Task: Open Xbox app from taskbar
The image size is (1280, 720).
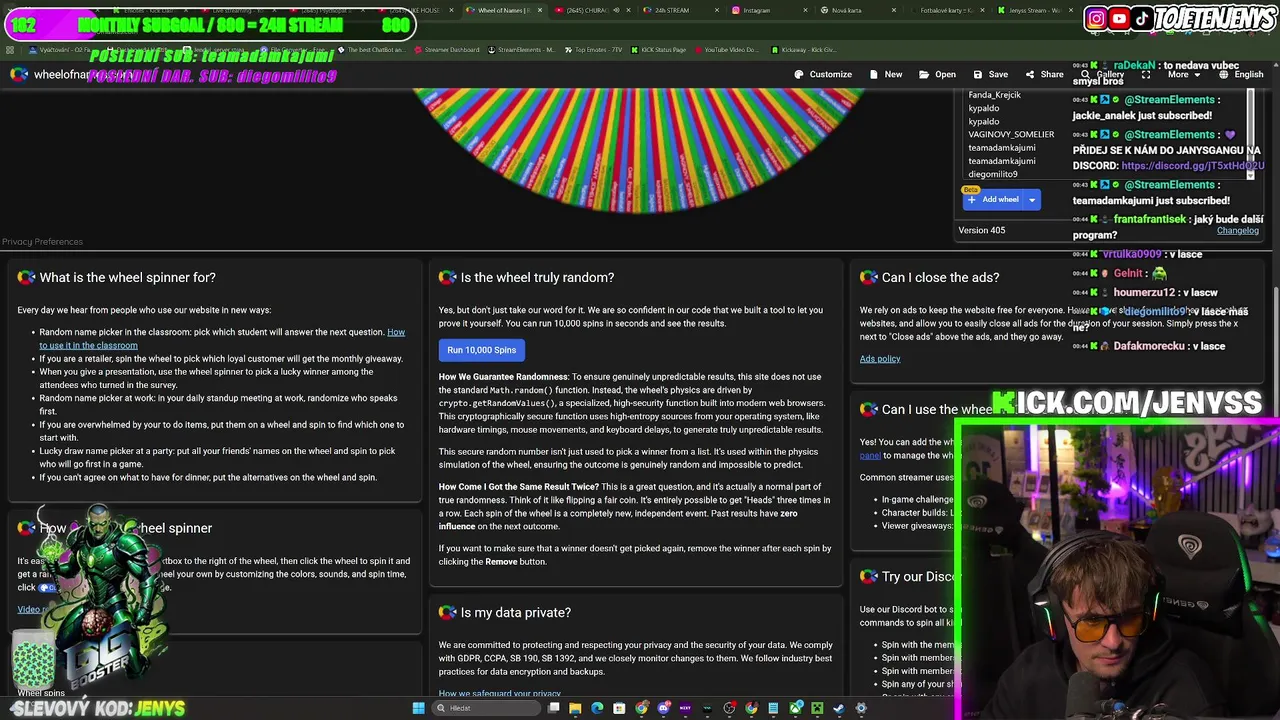Action: pos(795,708)
